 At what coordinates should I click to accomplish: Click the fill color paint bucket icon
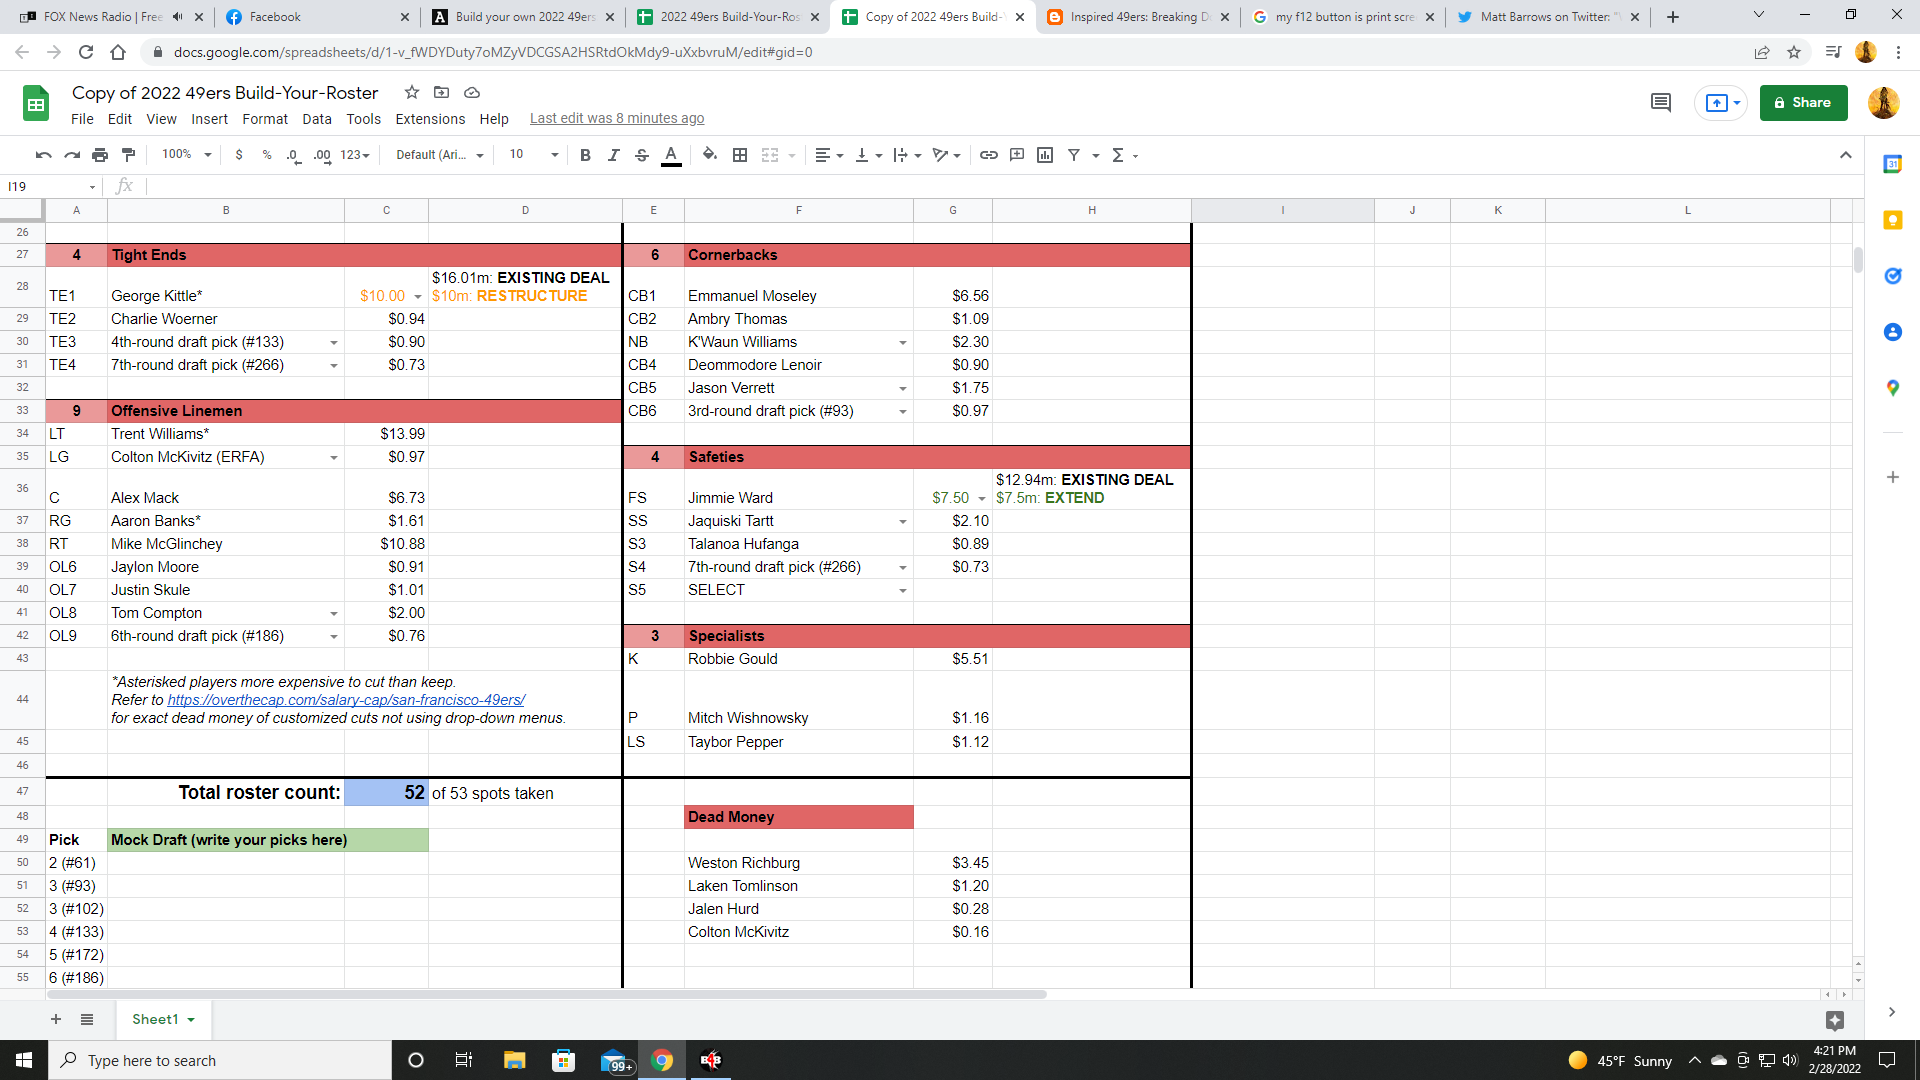709,155
